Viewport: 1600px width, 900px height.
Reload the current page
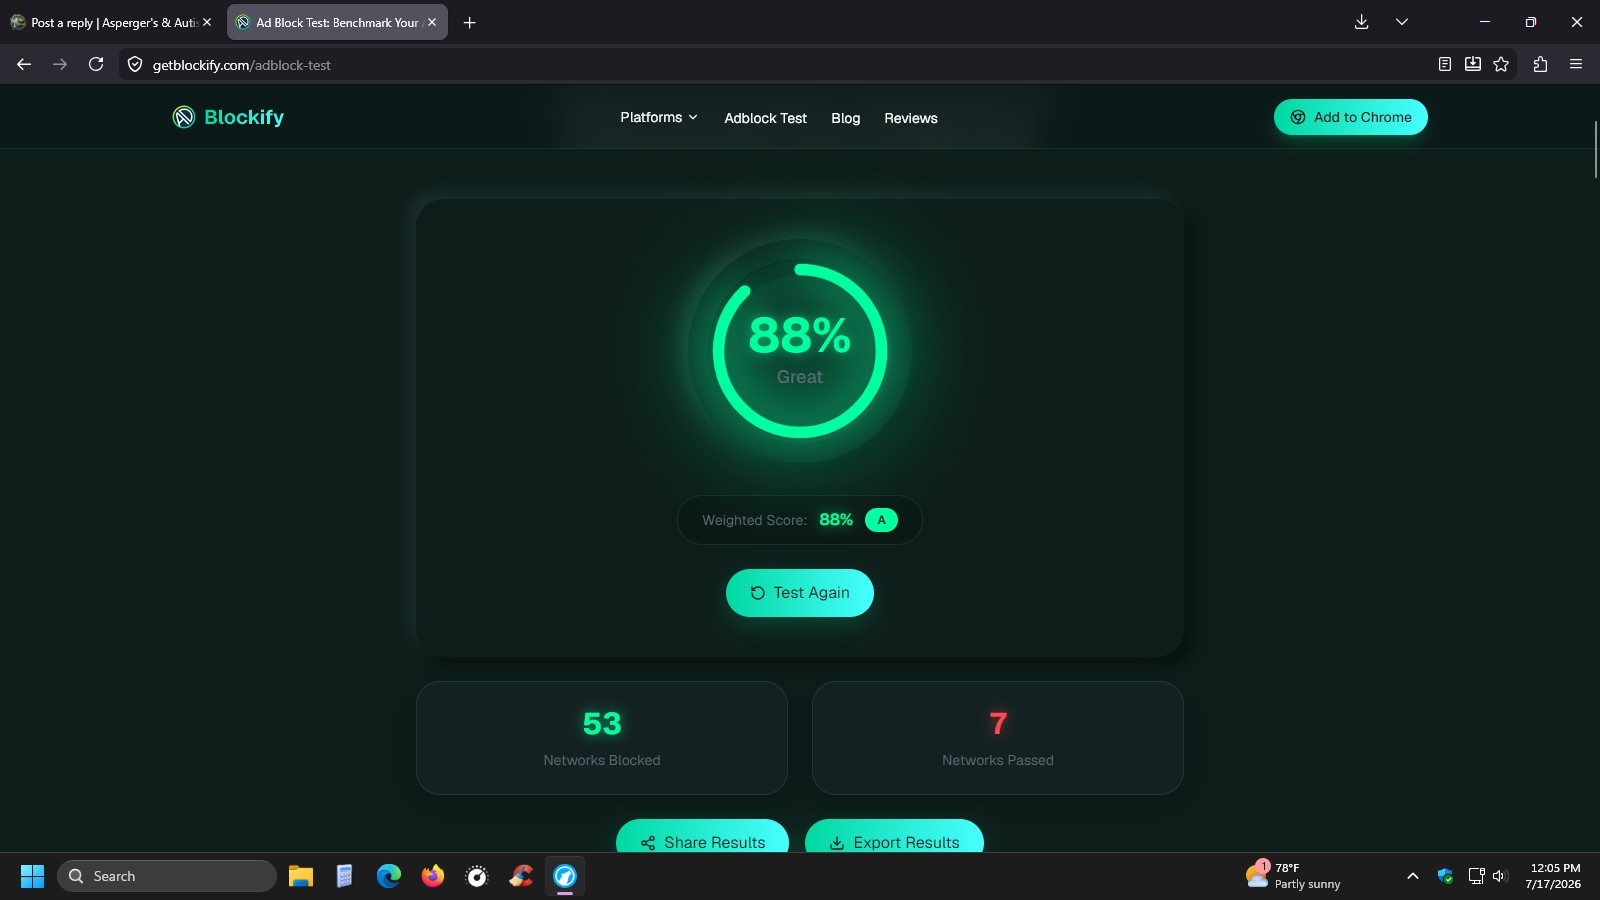(96, 64)
